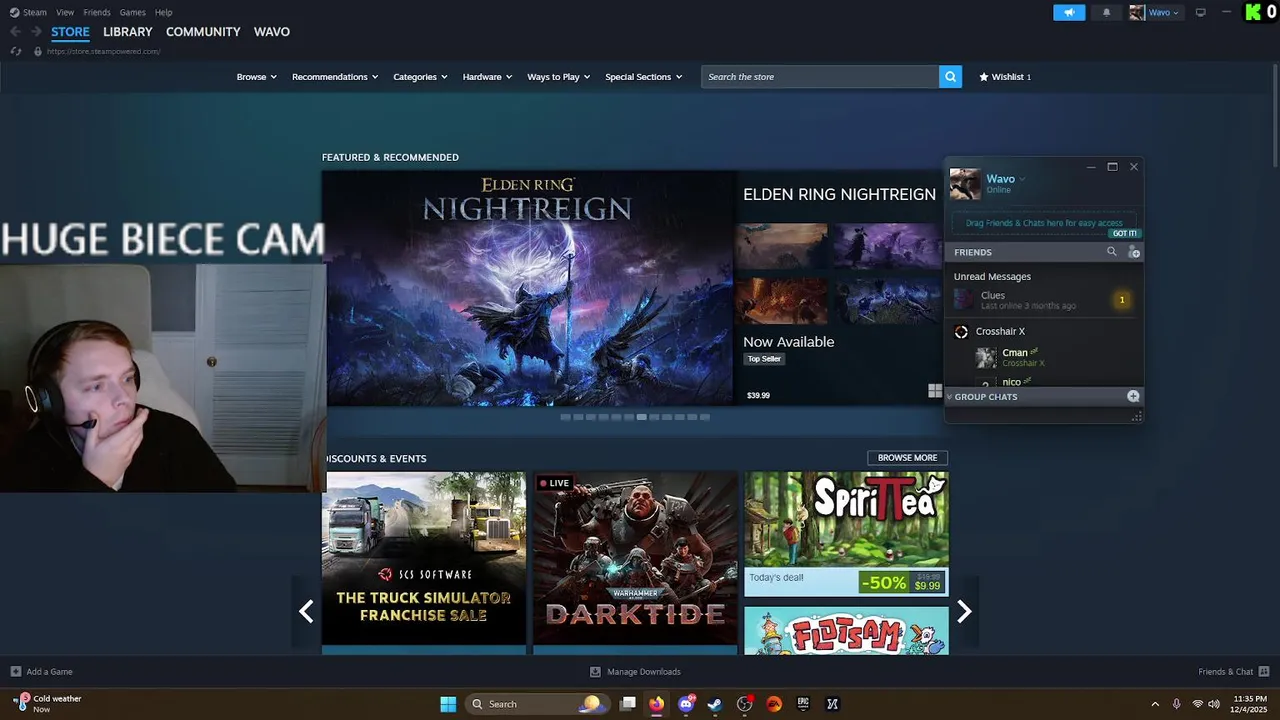The height and width of the screenshot is (720, 1280).
Task: Click the Windows Start button
Action: click(448, 704)
